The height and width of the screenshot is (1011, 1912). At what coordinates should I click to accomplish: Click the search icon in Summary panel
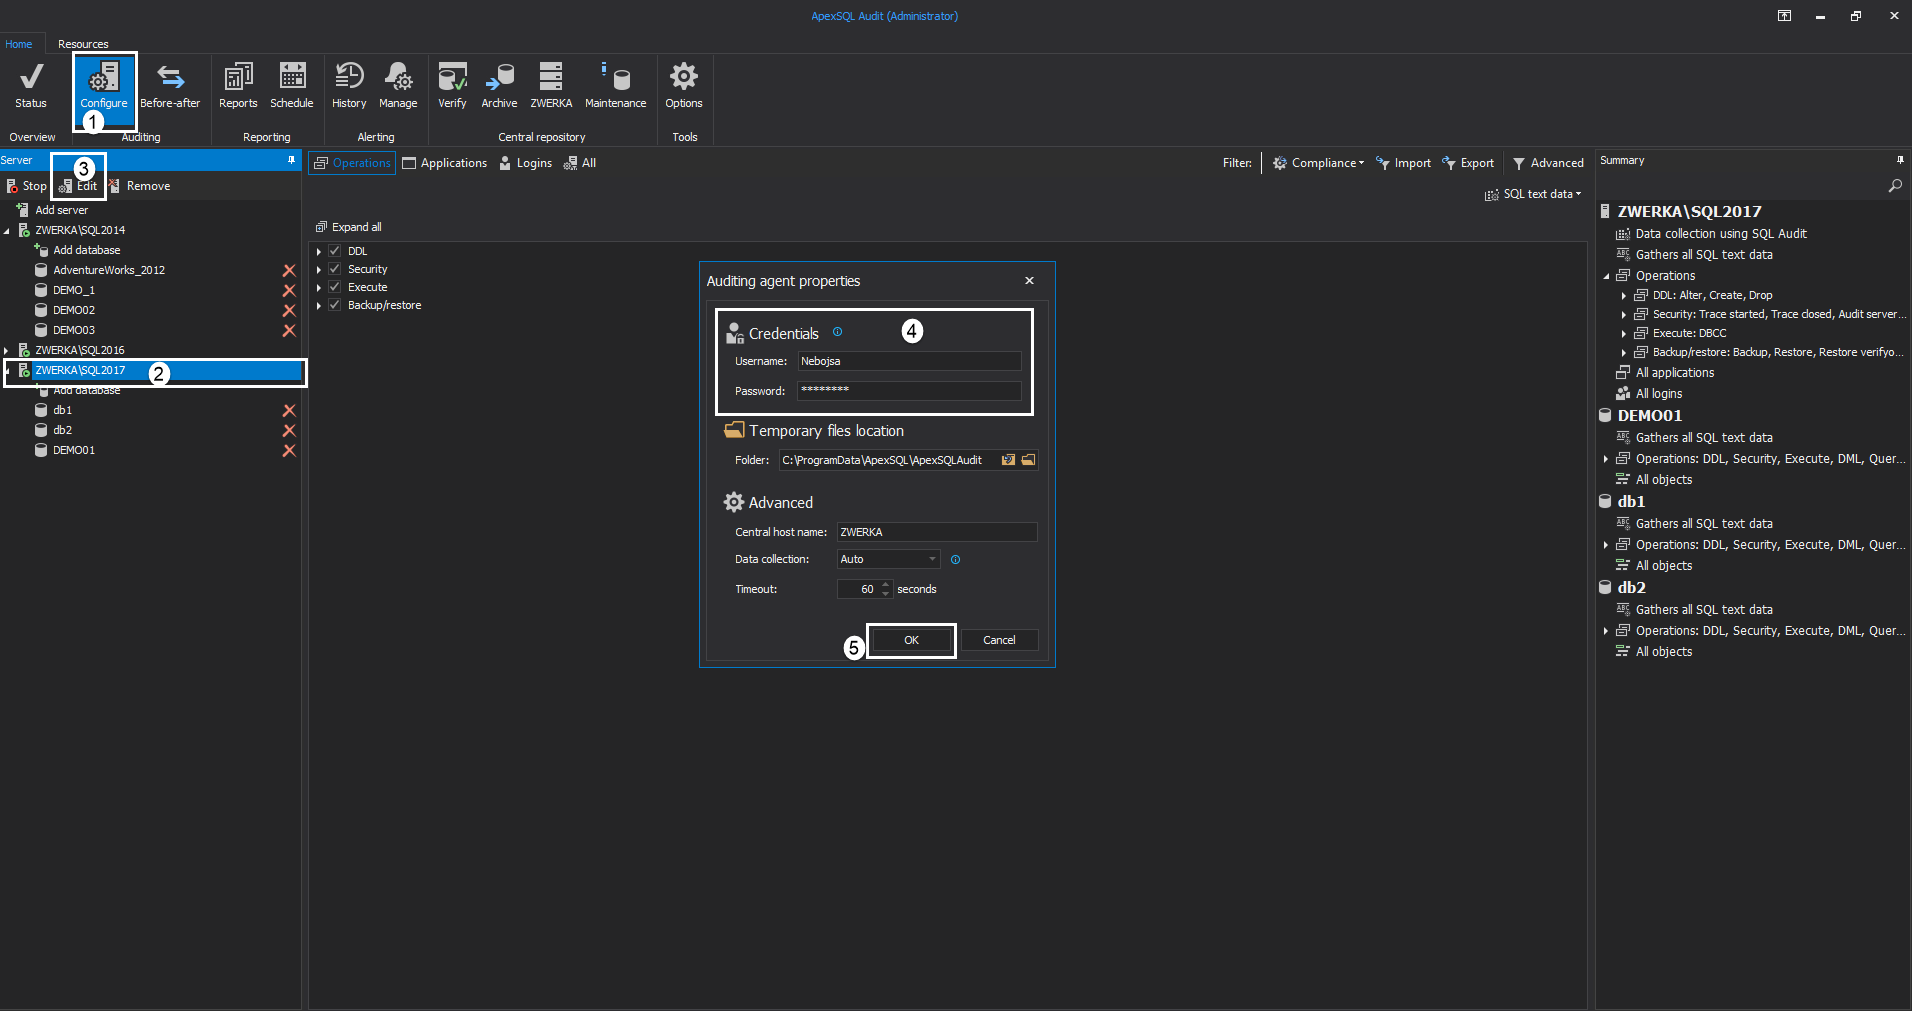[x=1895, y=186]
